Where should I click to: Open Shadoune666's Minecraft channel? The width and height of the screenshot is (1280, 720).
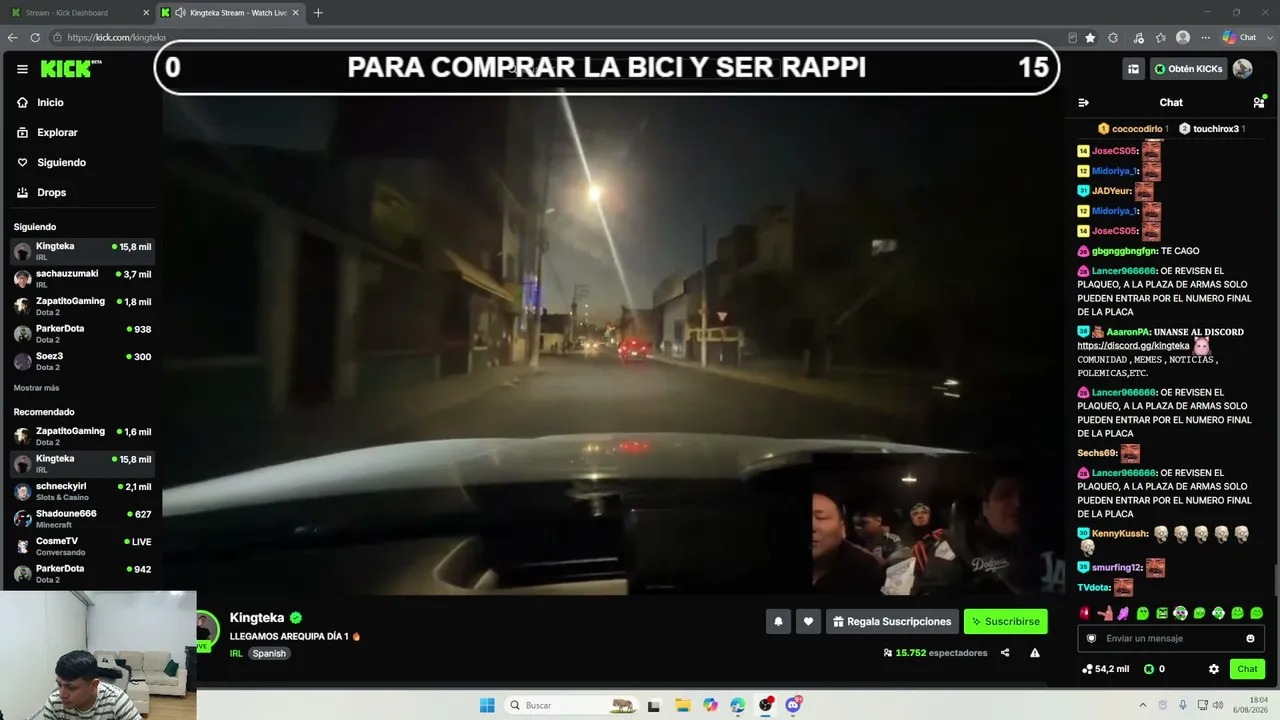[x=82, y=518]
